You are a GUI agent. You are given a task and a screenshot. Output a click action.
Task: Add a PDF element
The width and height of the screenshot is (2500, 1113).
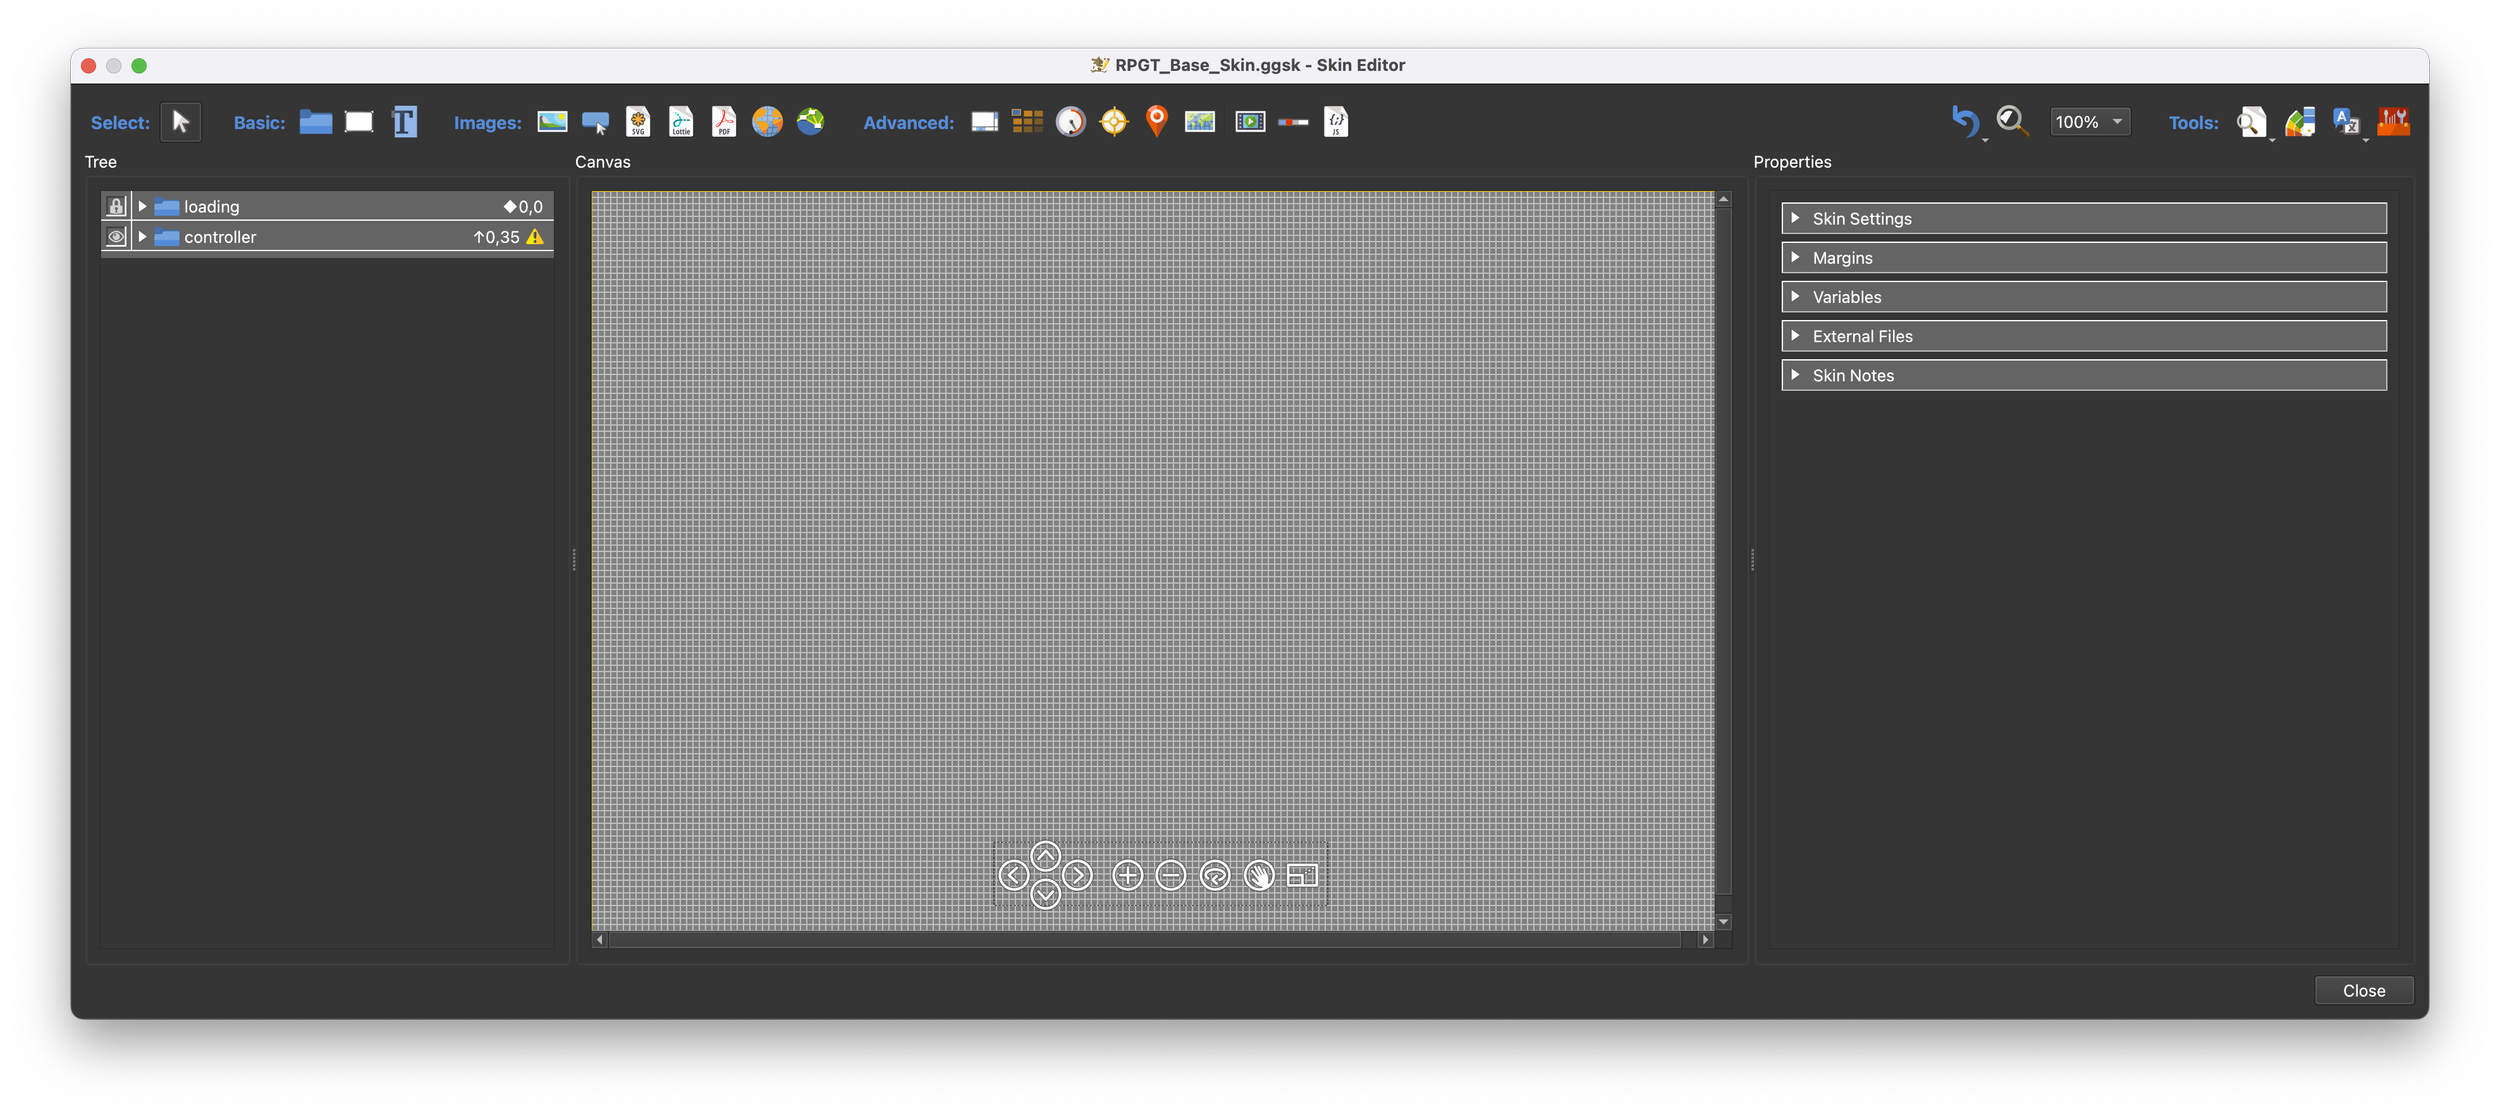(x=724, y=122)
